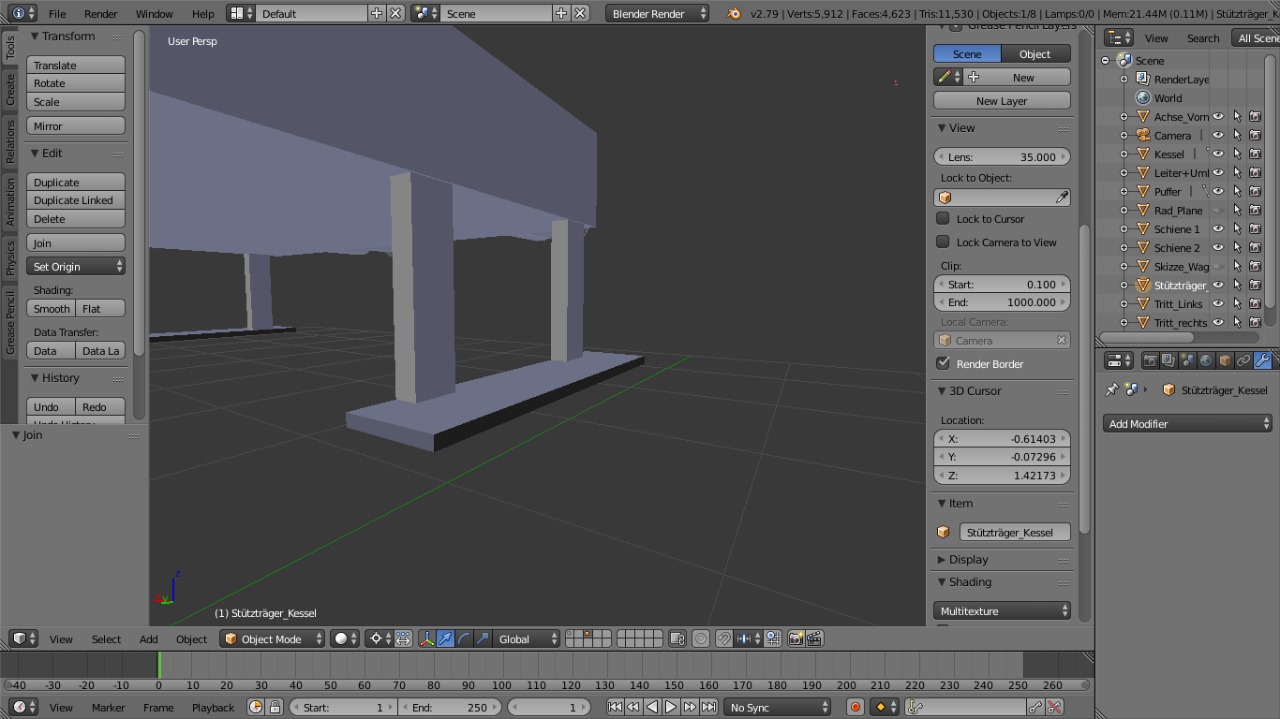Open the Object Mode dropdown
This screenshot has width=1280, height=719.
tap(273, 639)
